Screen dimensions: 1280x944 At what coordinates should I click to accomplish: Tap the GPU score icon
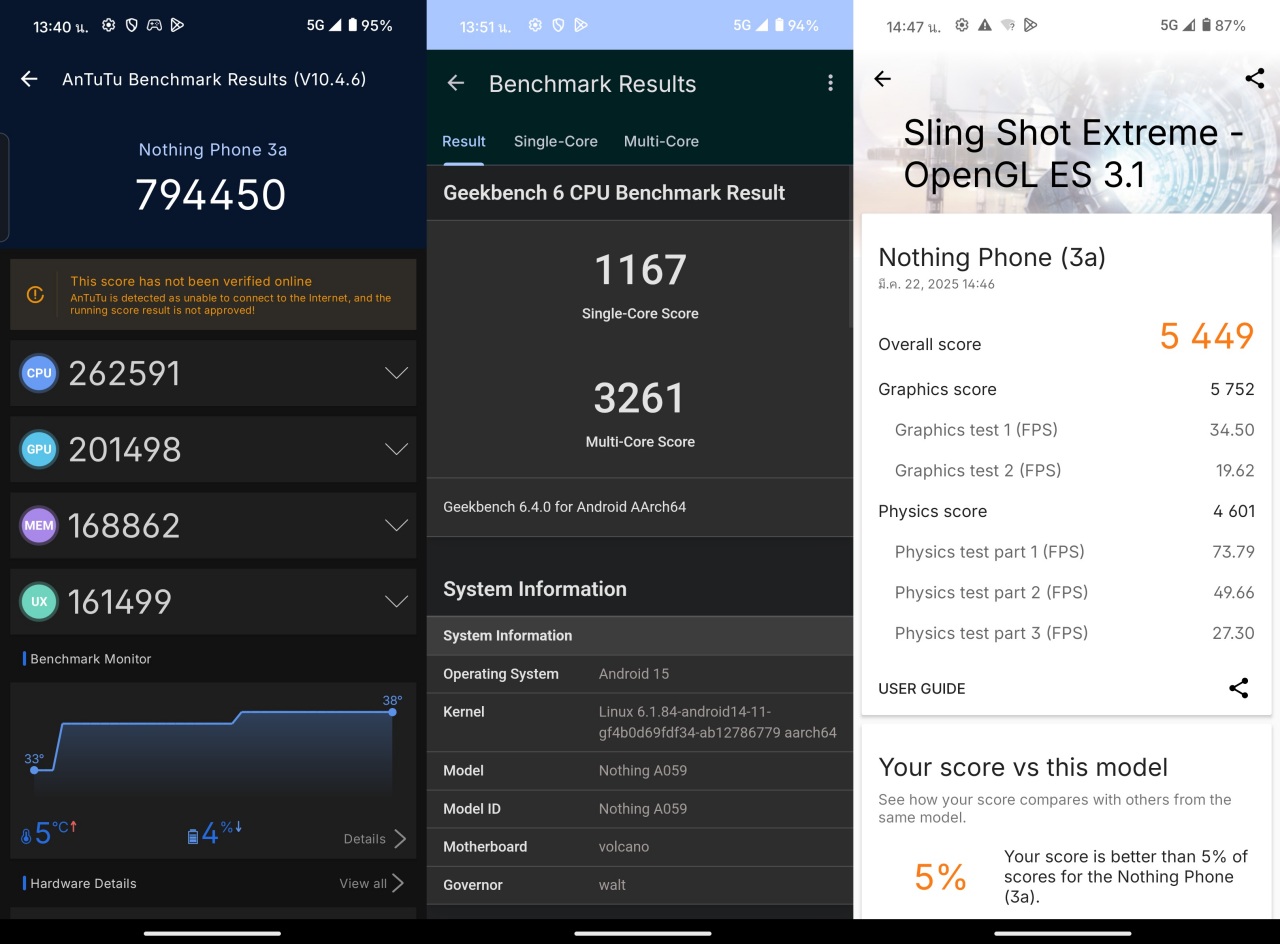tap(39, 449)
